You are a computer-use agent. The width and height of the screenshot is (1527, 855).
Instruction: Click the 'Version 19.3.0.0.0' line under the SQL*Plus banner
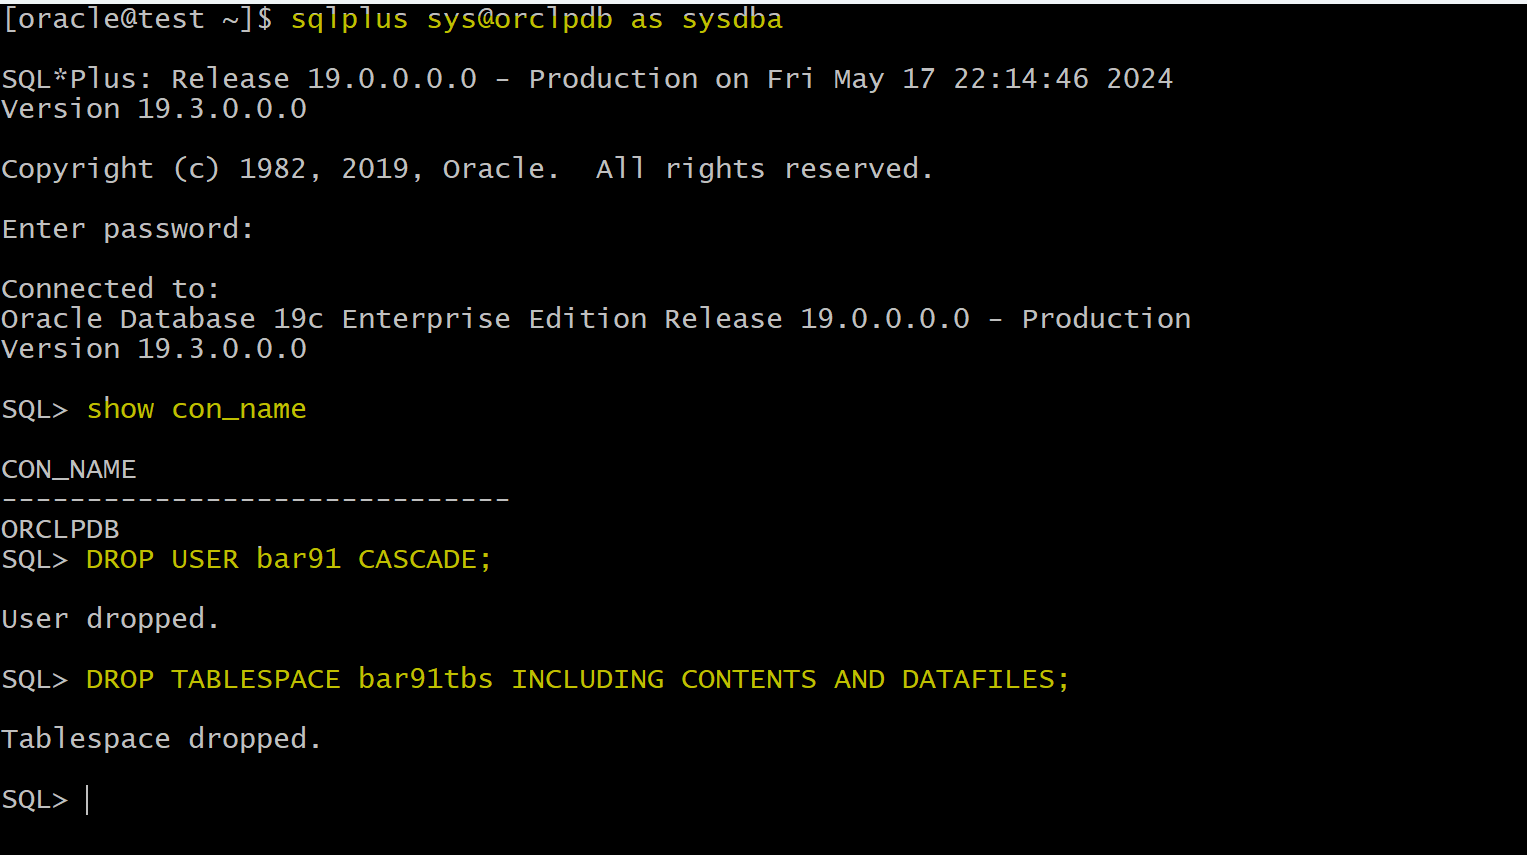coord(154,109)
